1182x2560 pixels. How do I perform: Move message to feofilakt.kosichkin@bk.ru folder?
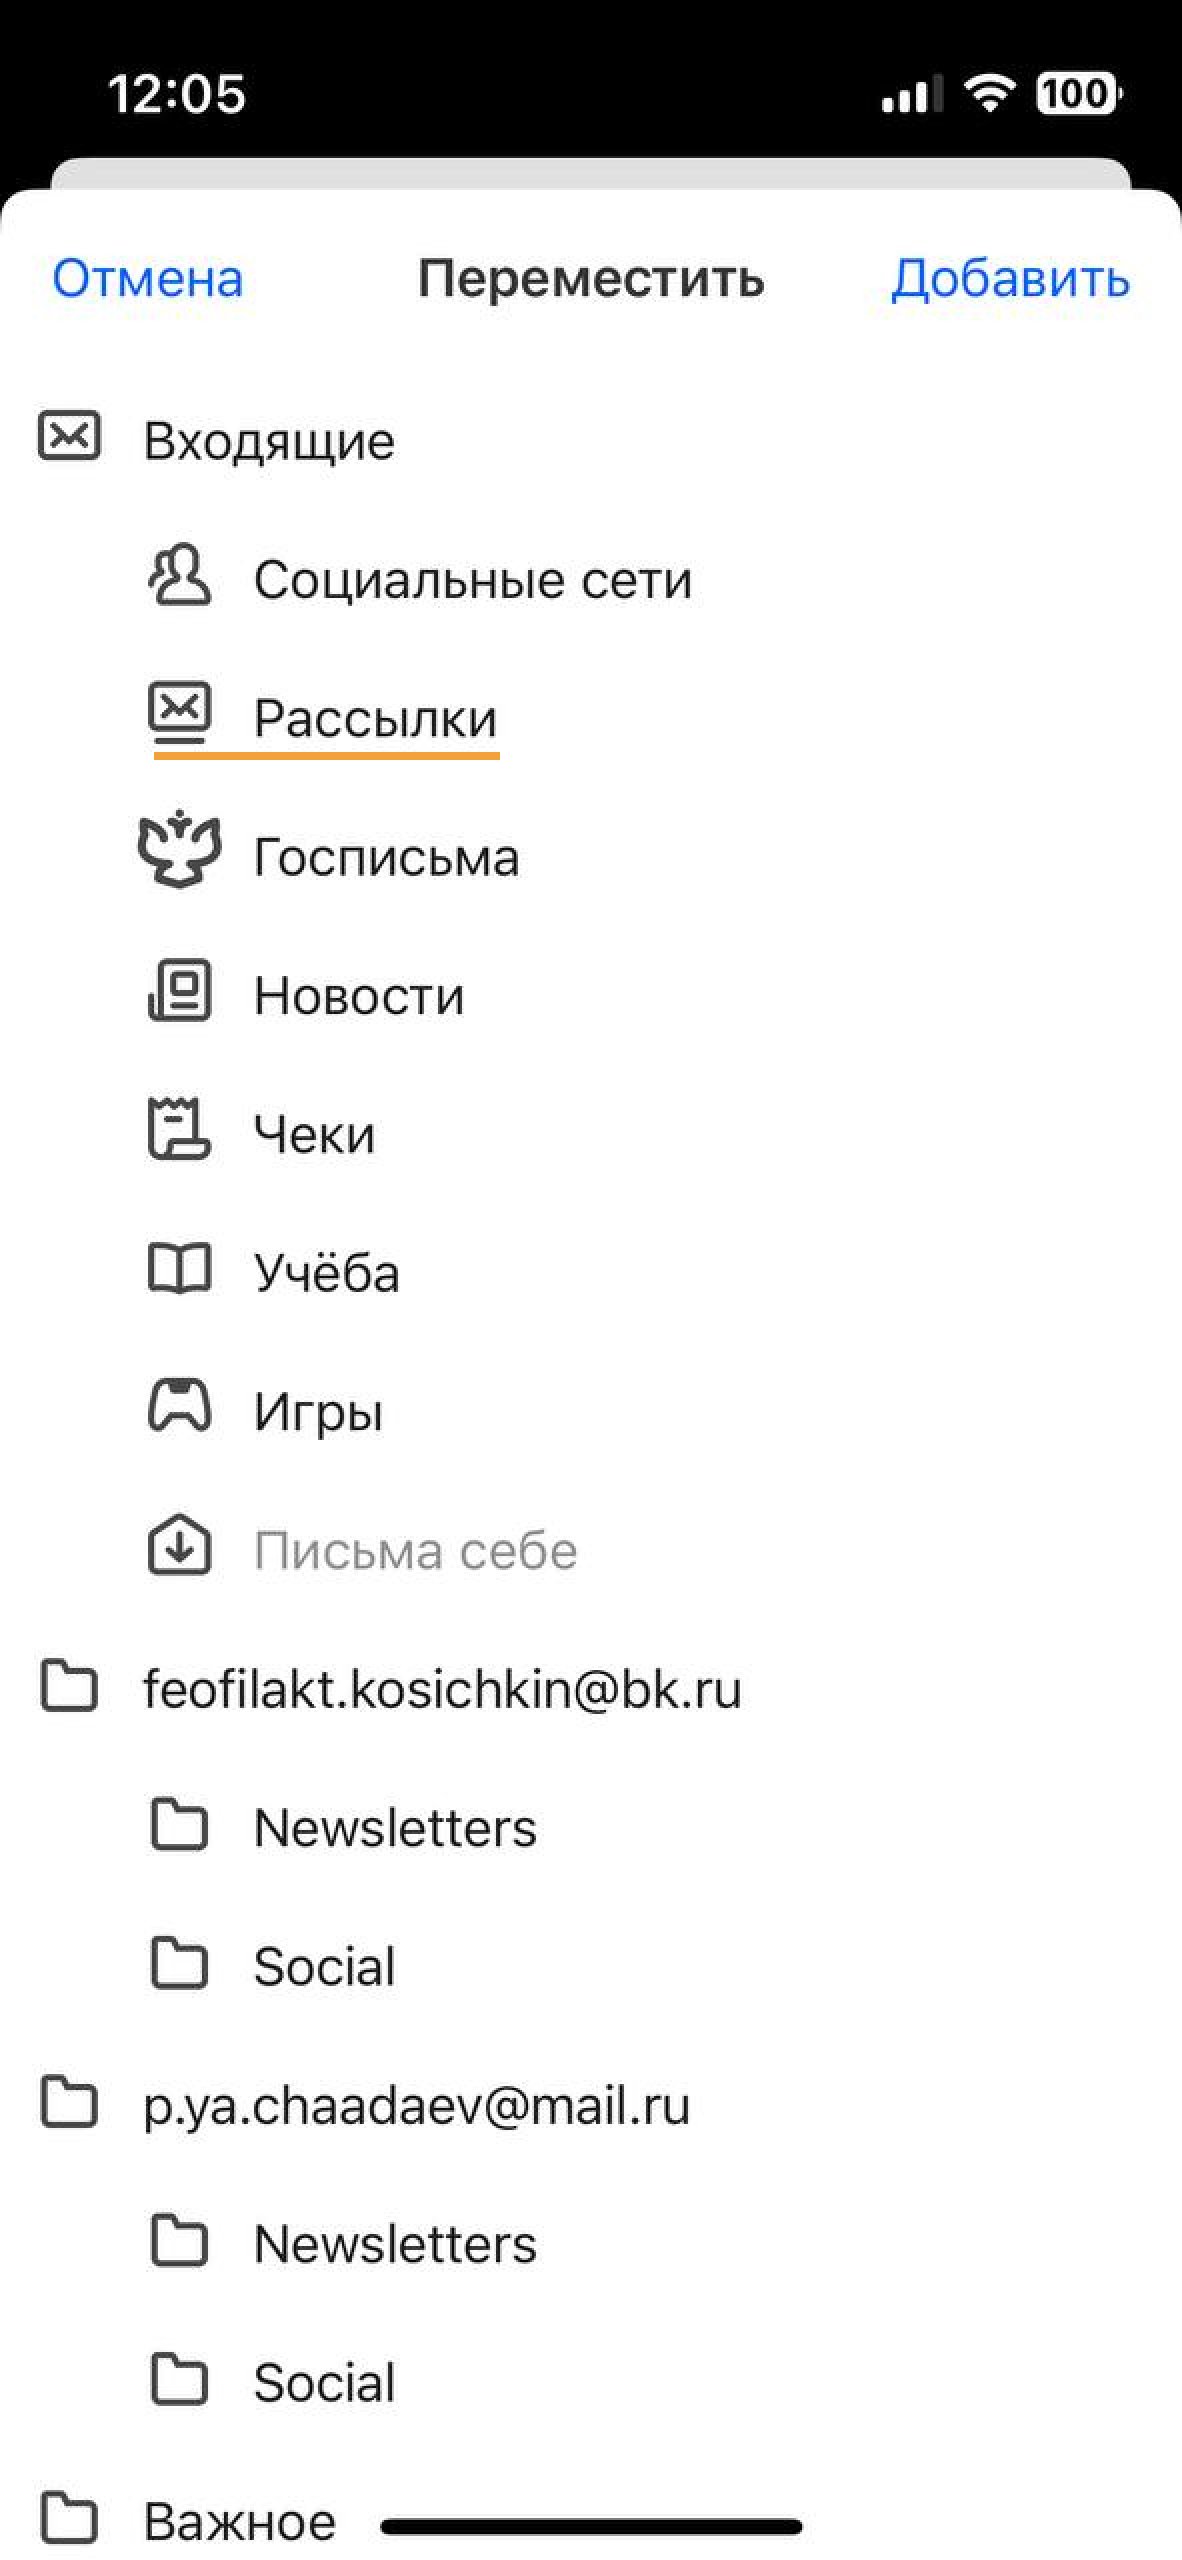click(591, 1689)
